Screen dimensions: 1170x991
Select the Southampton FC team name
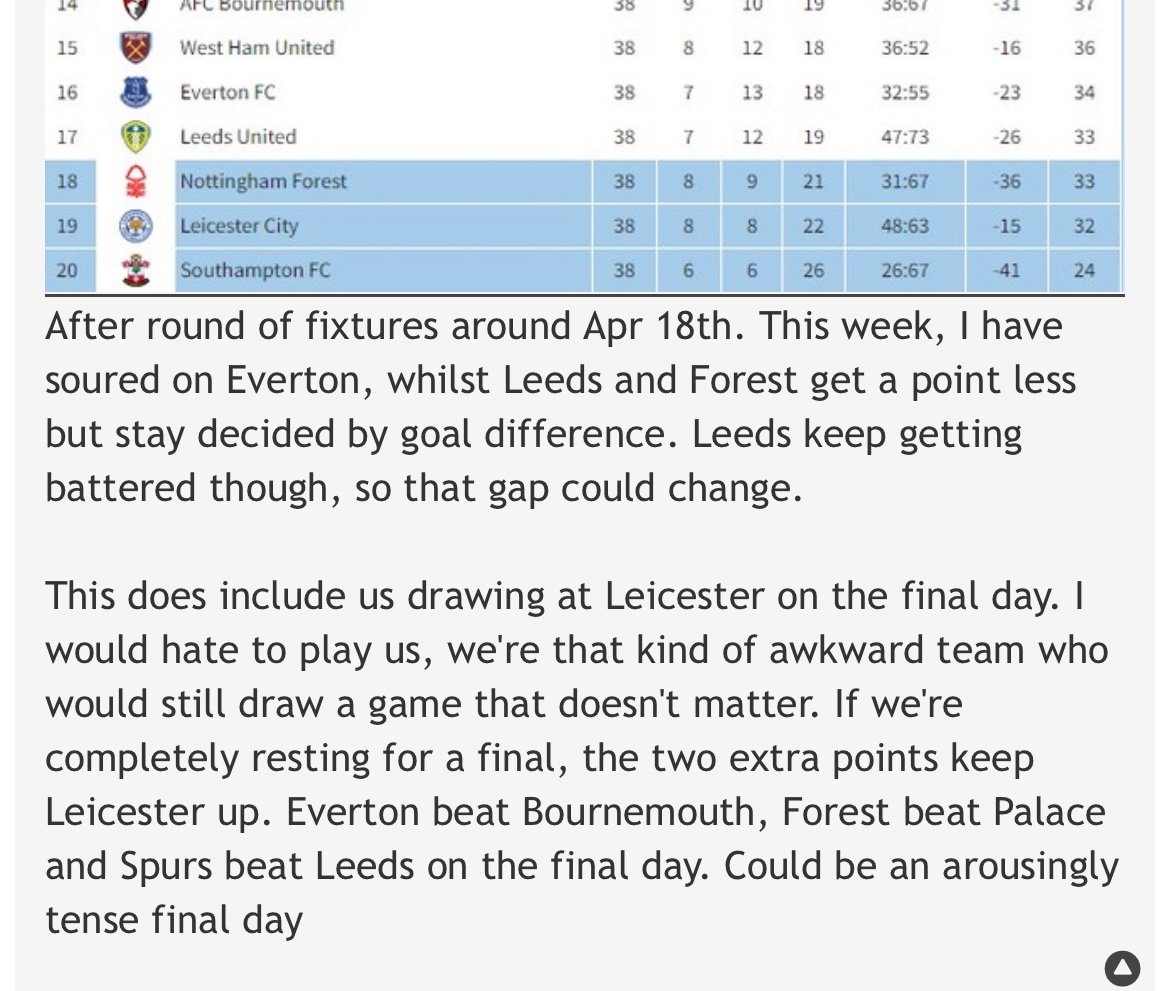[255, 270]
